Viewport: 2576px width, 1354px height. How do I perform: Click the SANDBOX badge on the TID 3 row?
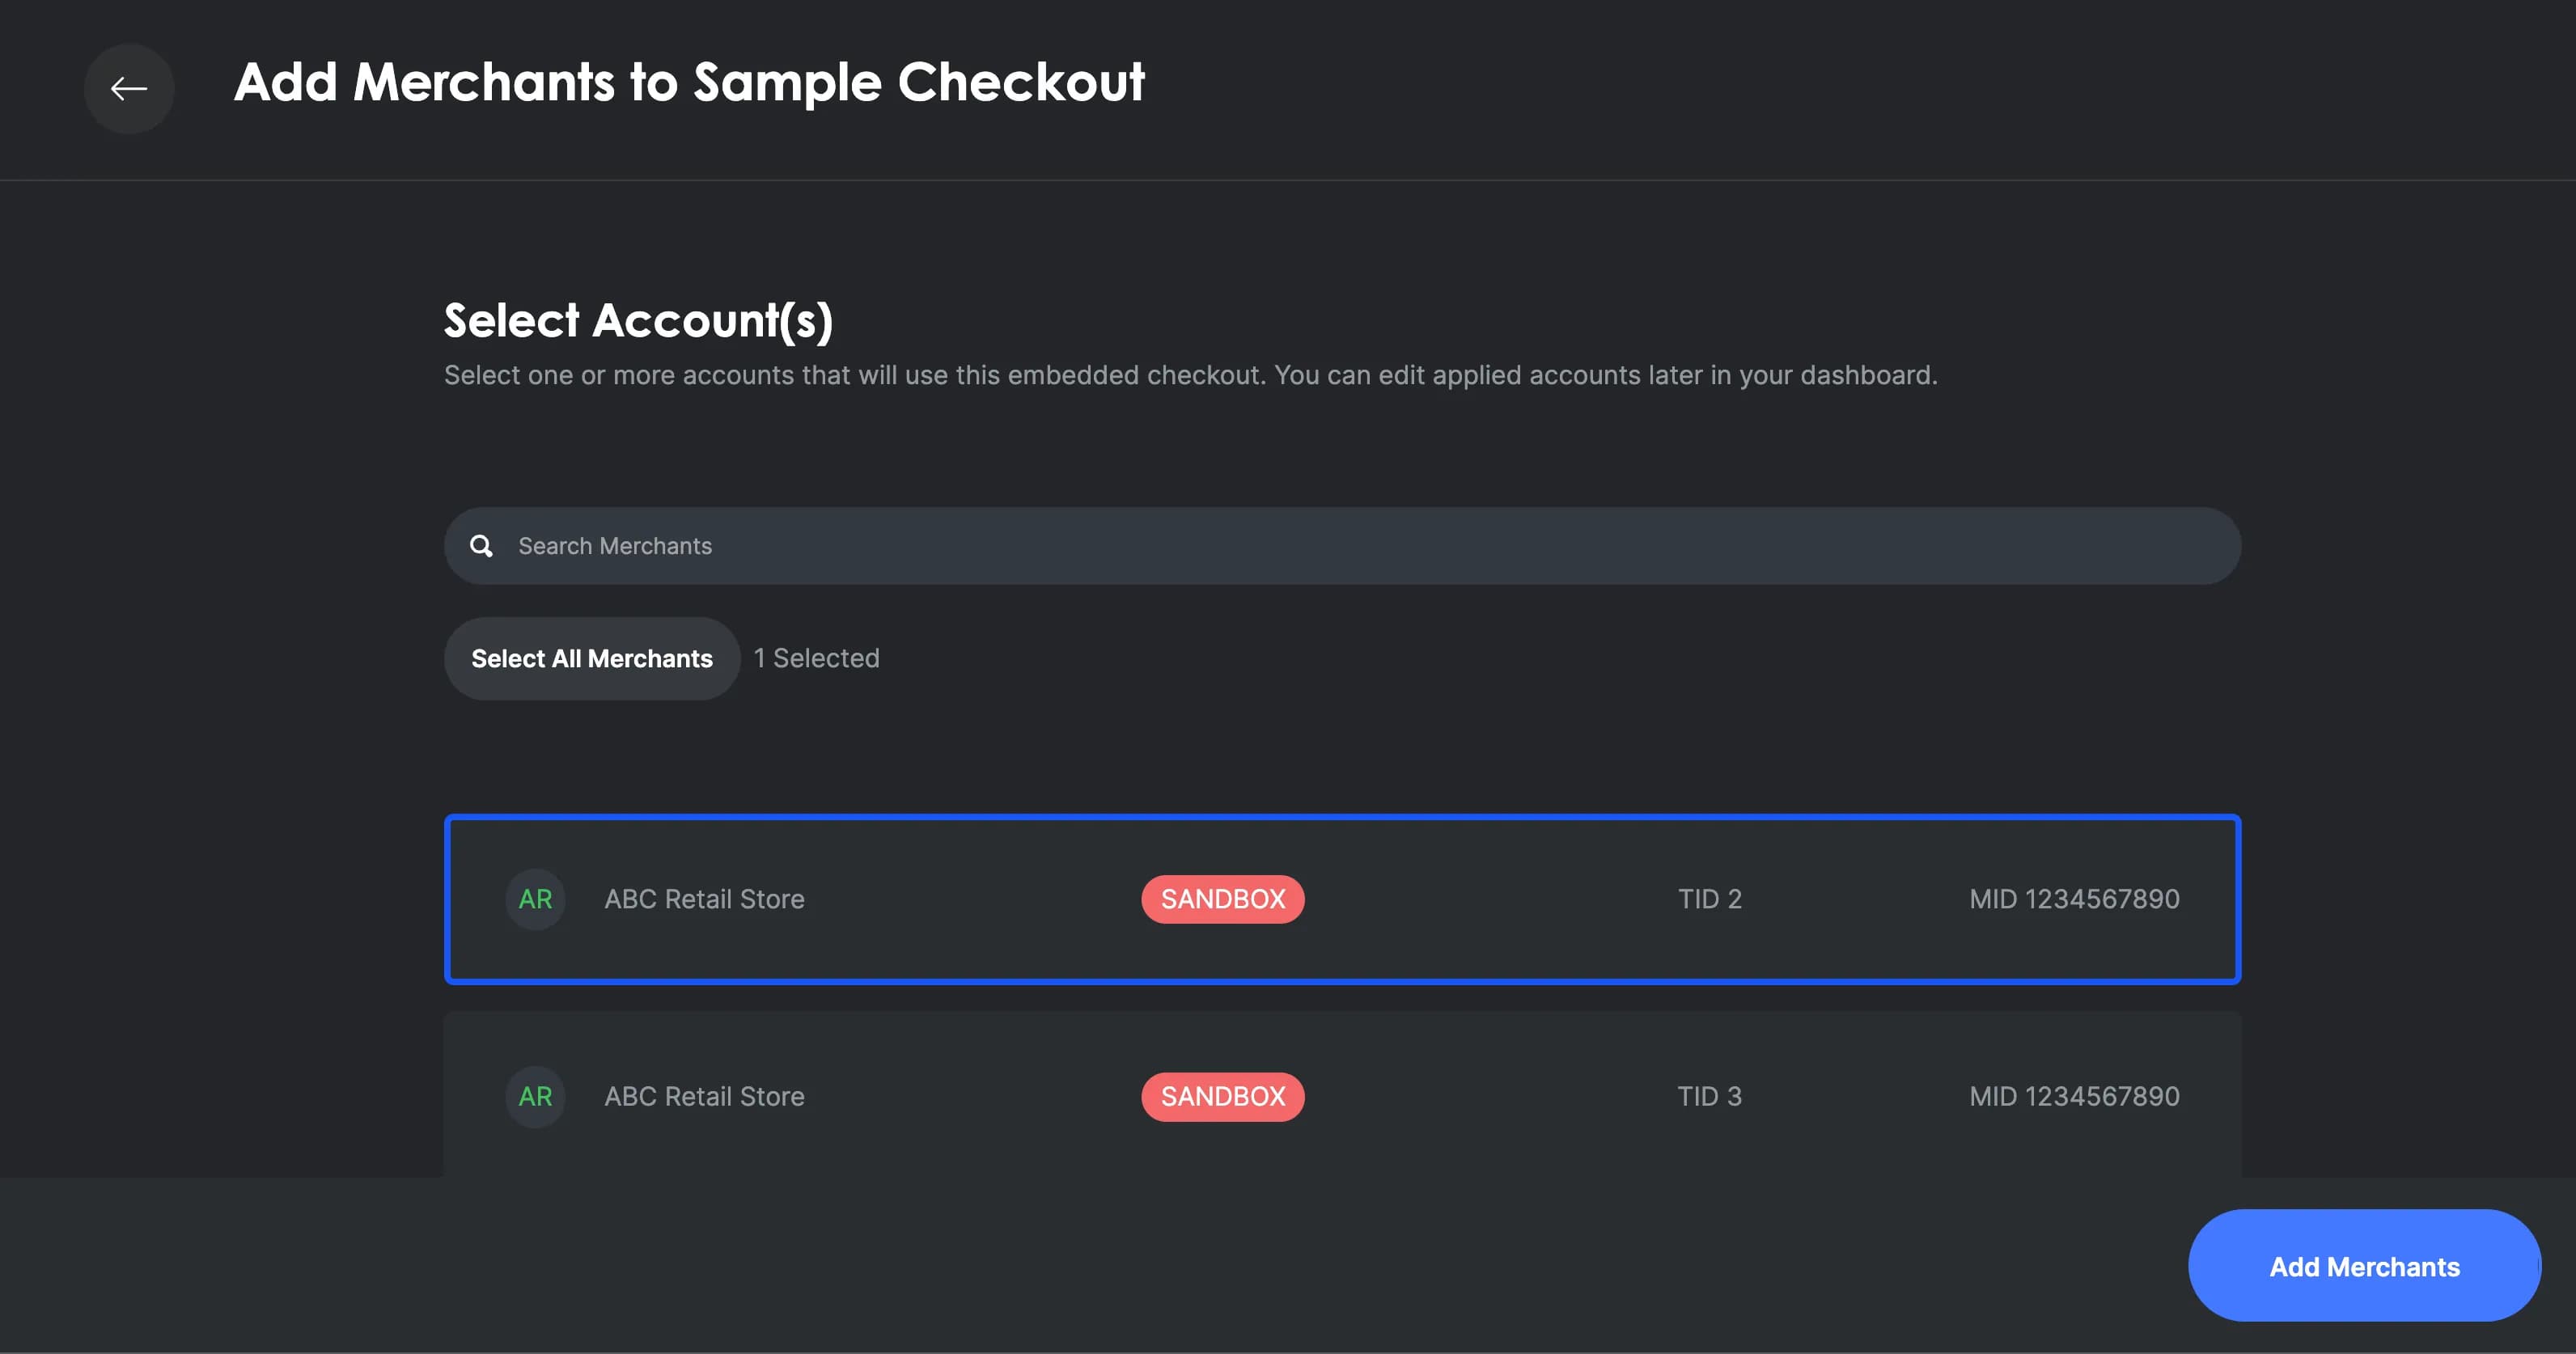(1222, 1096)
